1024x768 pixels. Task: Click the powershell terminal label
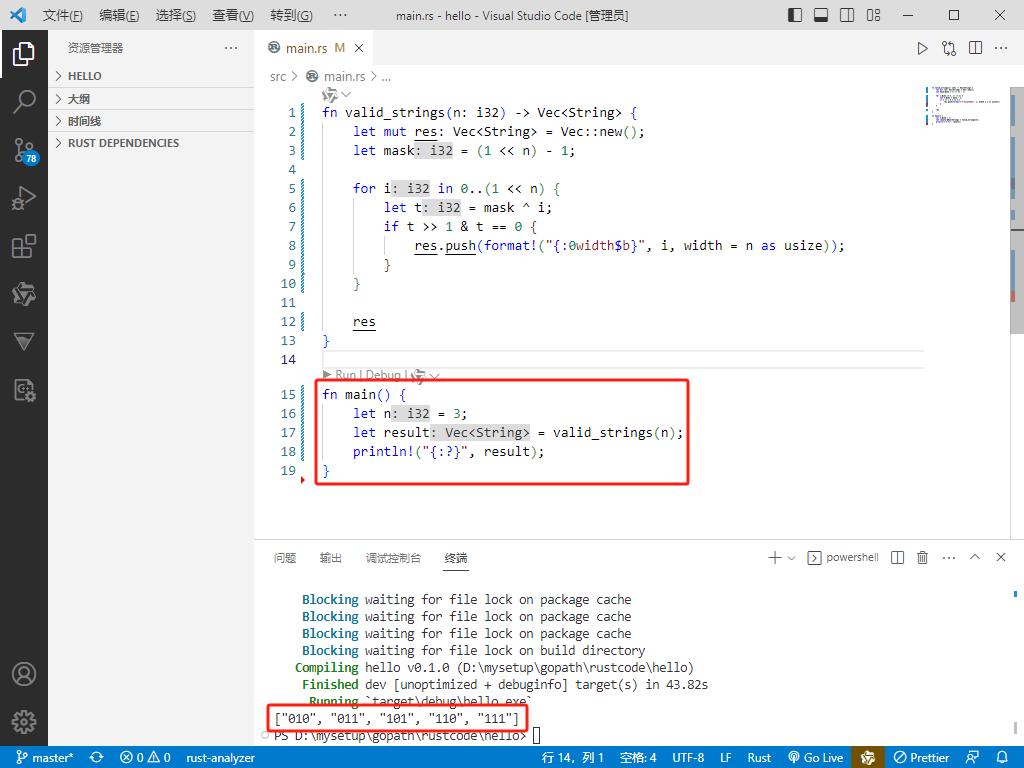click(x=843, y=558)
